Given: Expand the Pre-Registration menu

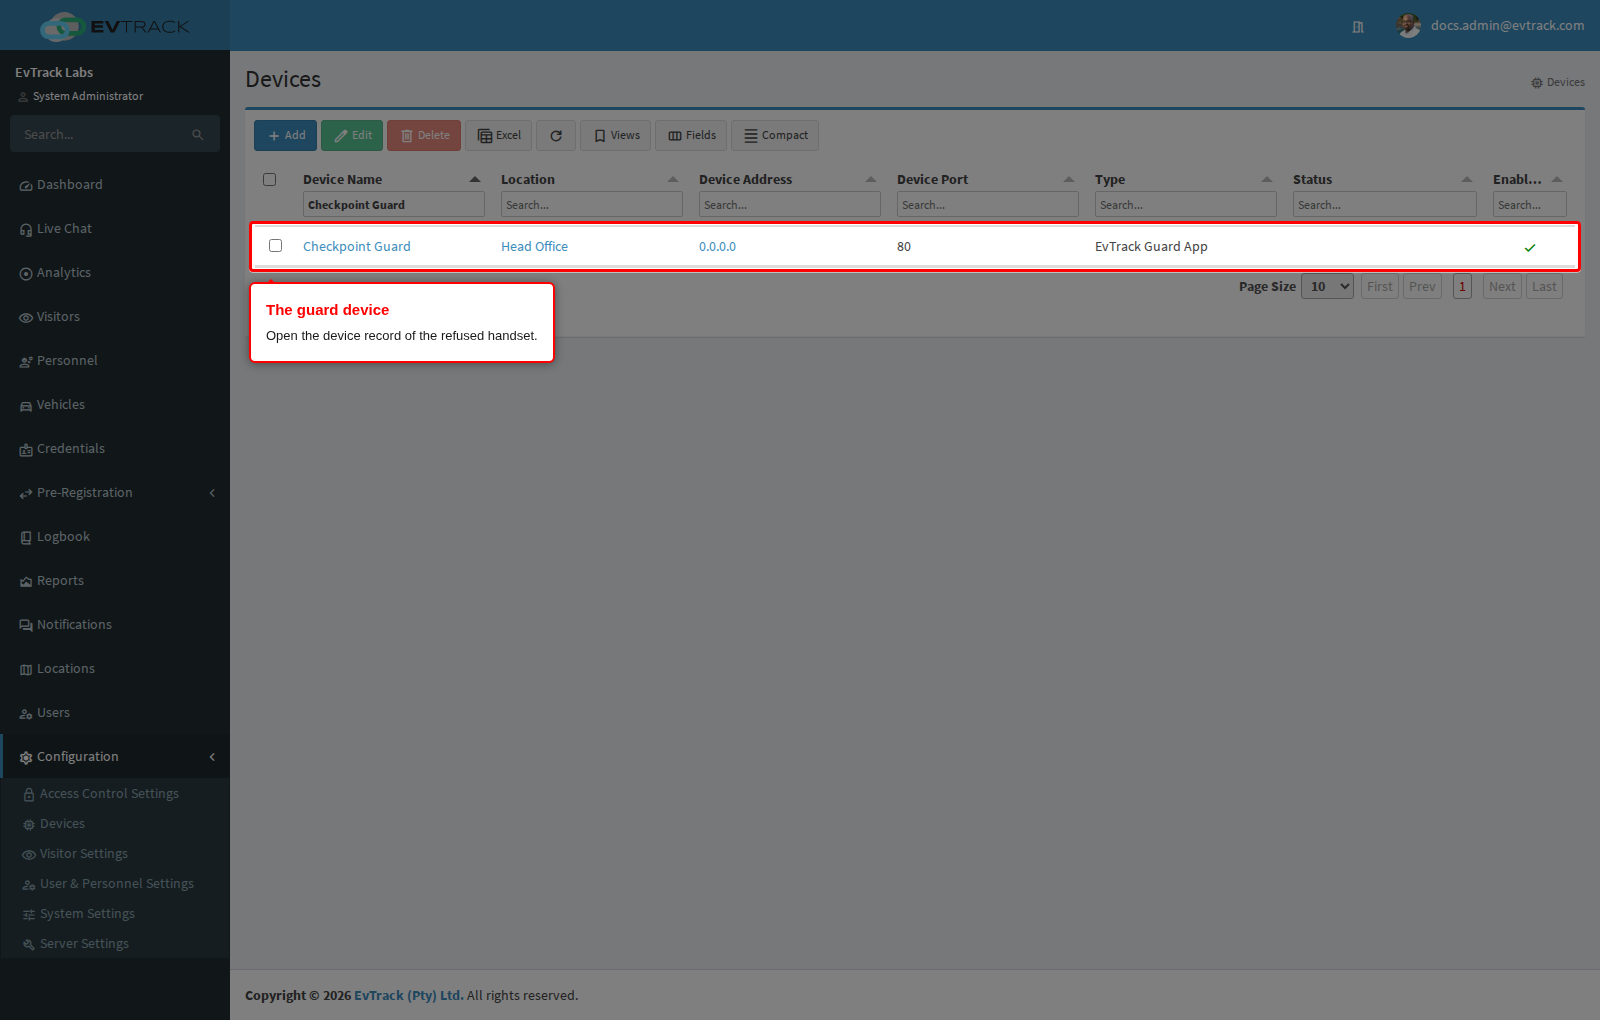Looking at the screenshot, I should [x=115, y=493].
